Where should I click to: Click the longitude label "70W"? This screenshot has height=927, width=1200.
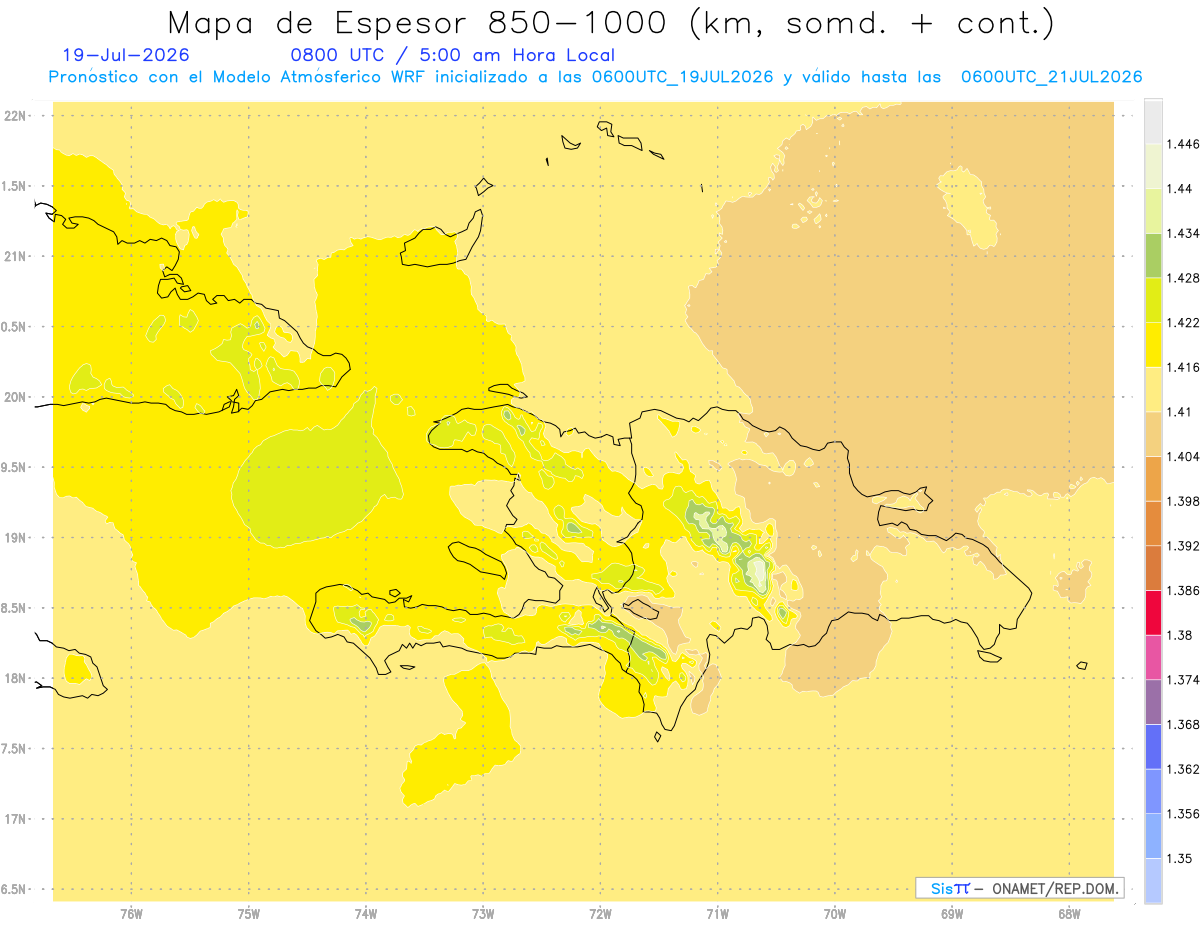[835, 914]
